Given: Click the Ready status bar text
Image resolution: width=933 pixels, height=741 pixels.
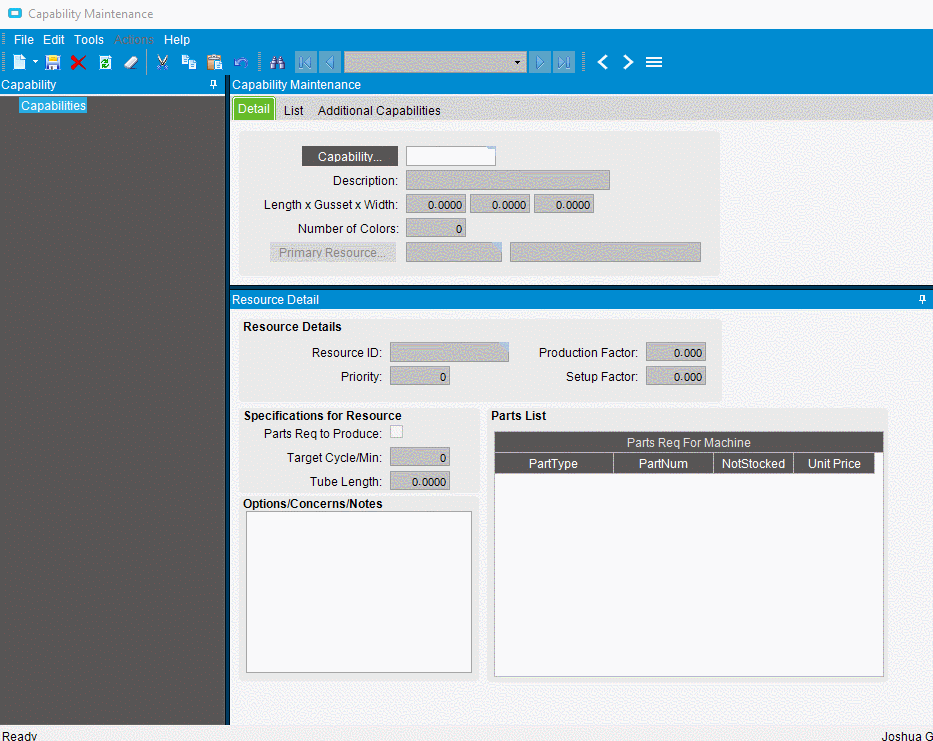Looking at the screenshot, I should [20, 736].
